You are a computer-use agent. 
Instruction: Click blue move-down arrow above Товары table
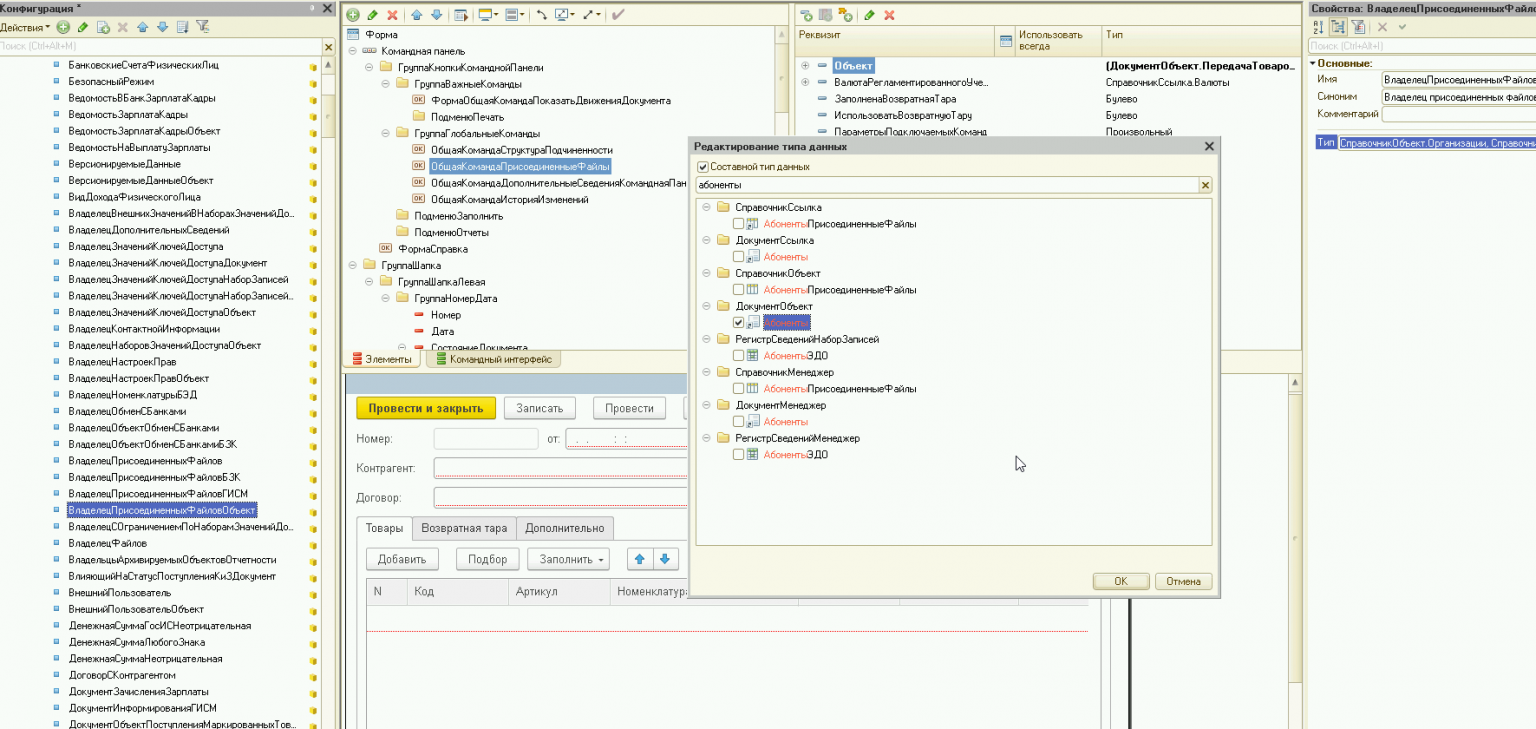(664, 559)
